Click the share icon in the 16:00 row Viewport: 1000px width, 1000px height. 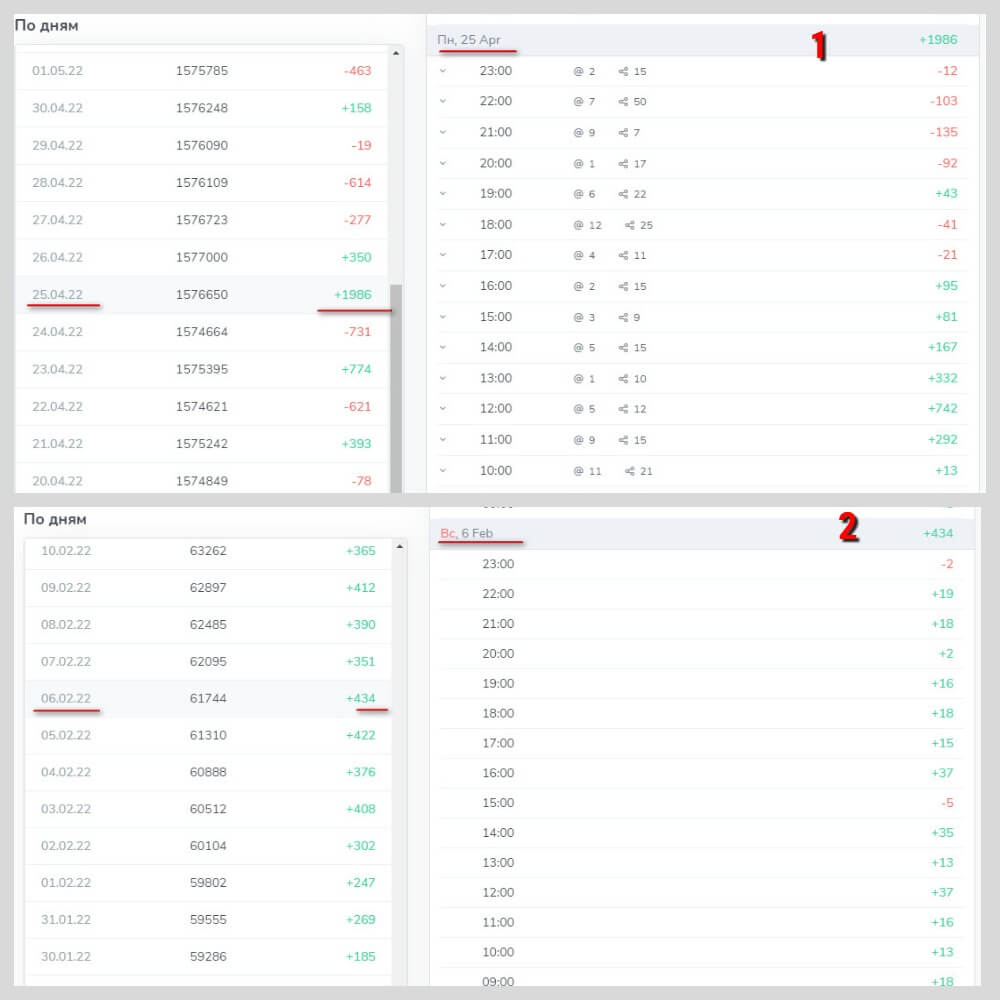pos(624,287)
